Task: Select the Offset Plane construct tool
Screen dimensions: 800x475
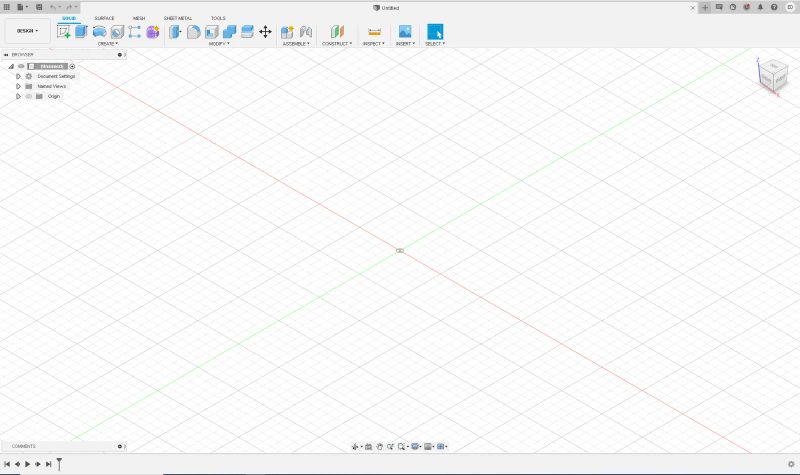Action: [x=337, y=32]
